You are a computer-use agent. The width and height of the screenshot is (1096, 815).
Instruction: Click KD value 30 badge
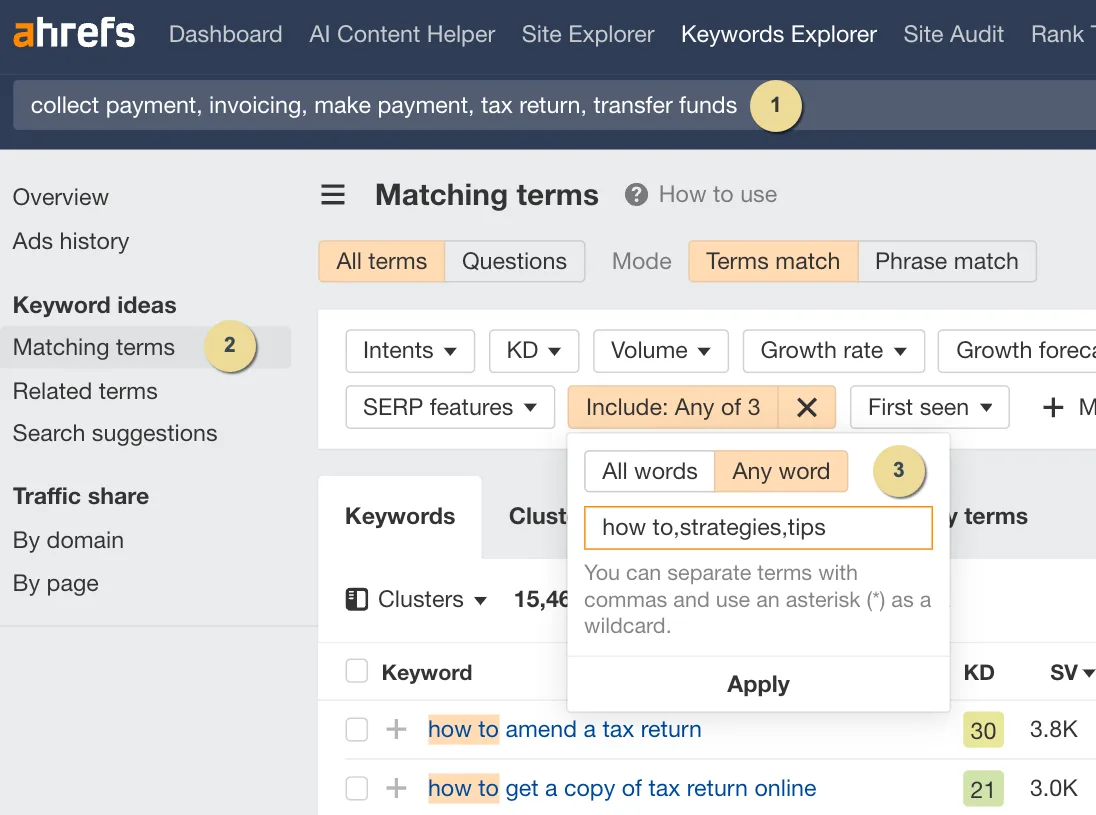[x=983, y=730]
